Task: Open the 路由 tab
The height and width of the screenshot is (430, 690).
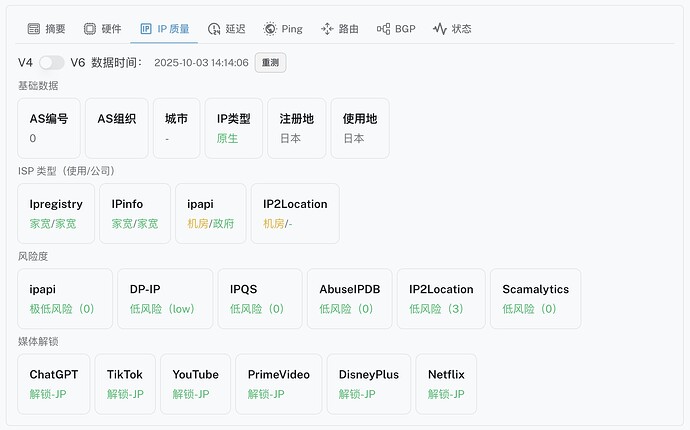Action: click(340, 29)
